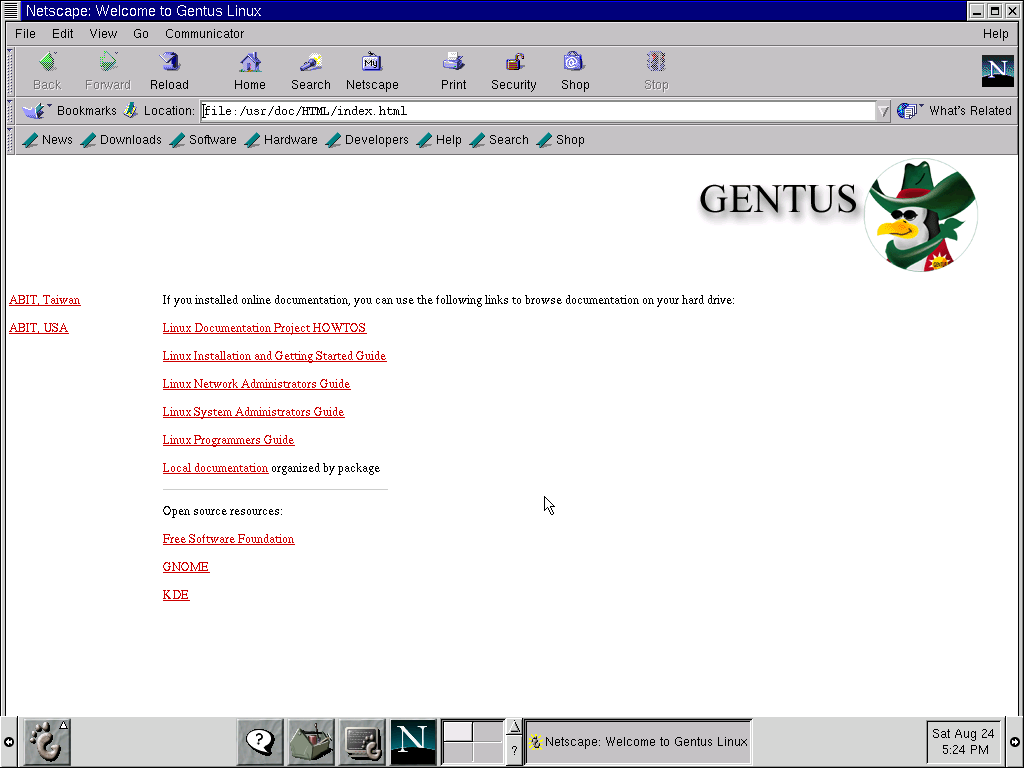Open the GNOME help question-mark launcher
1024x768 pixels.
pyautogui.click(x=260, y=742)
